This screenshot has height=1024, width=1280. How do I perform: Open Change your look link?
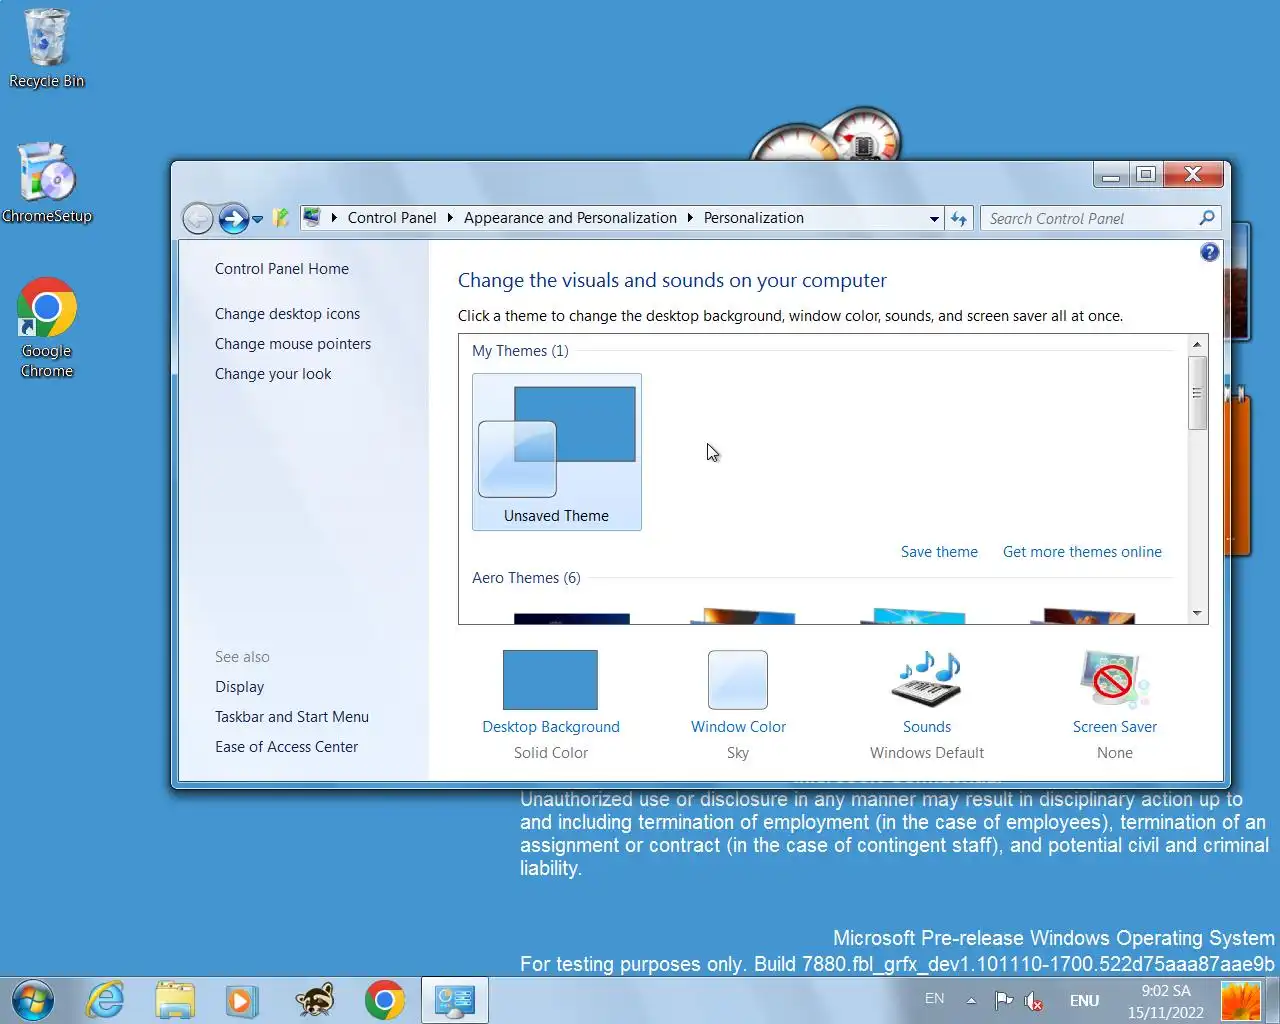[x=273, y=374]
